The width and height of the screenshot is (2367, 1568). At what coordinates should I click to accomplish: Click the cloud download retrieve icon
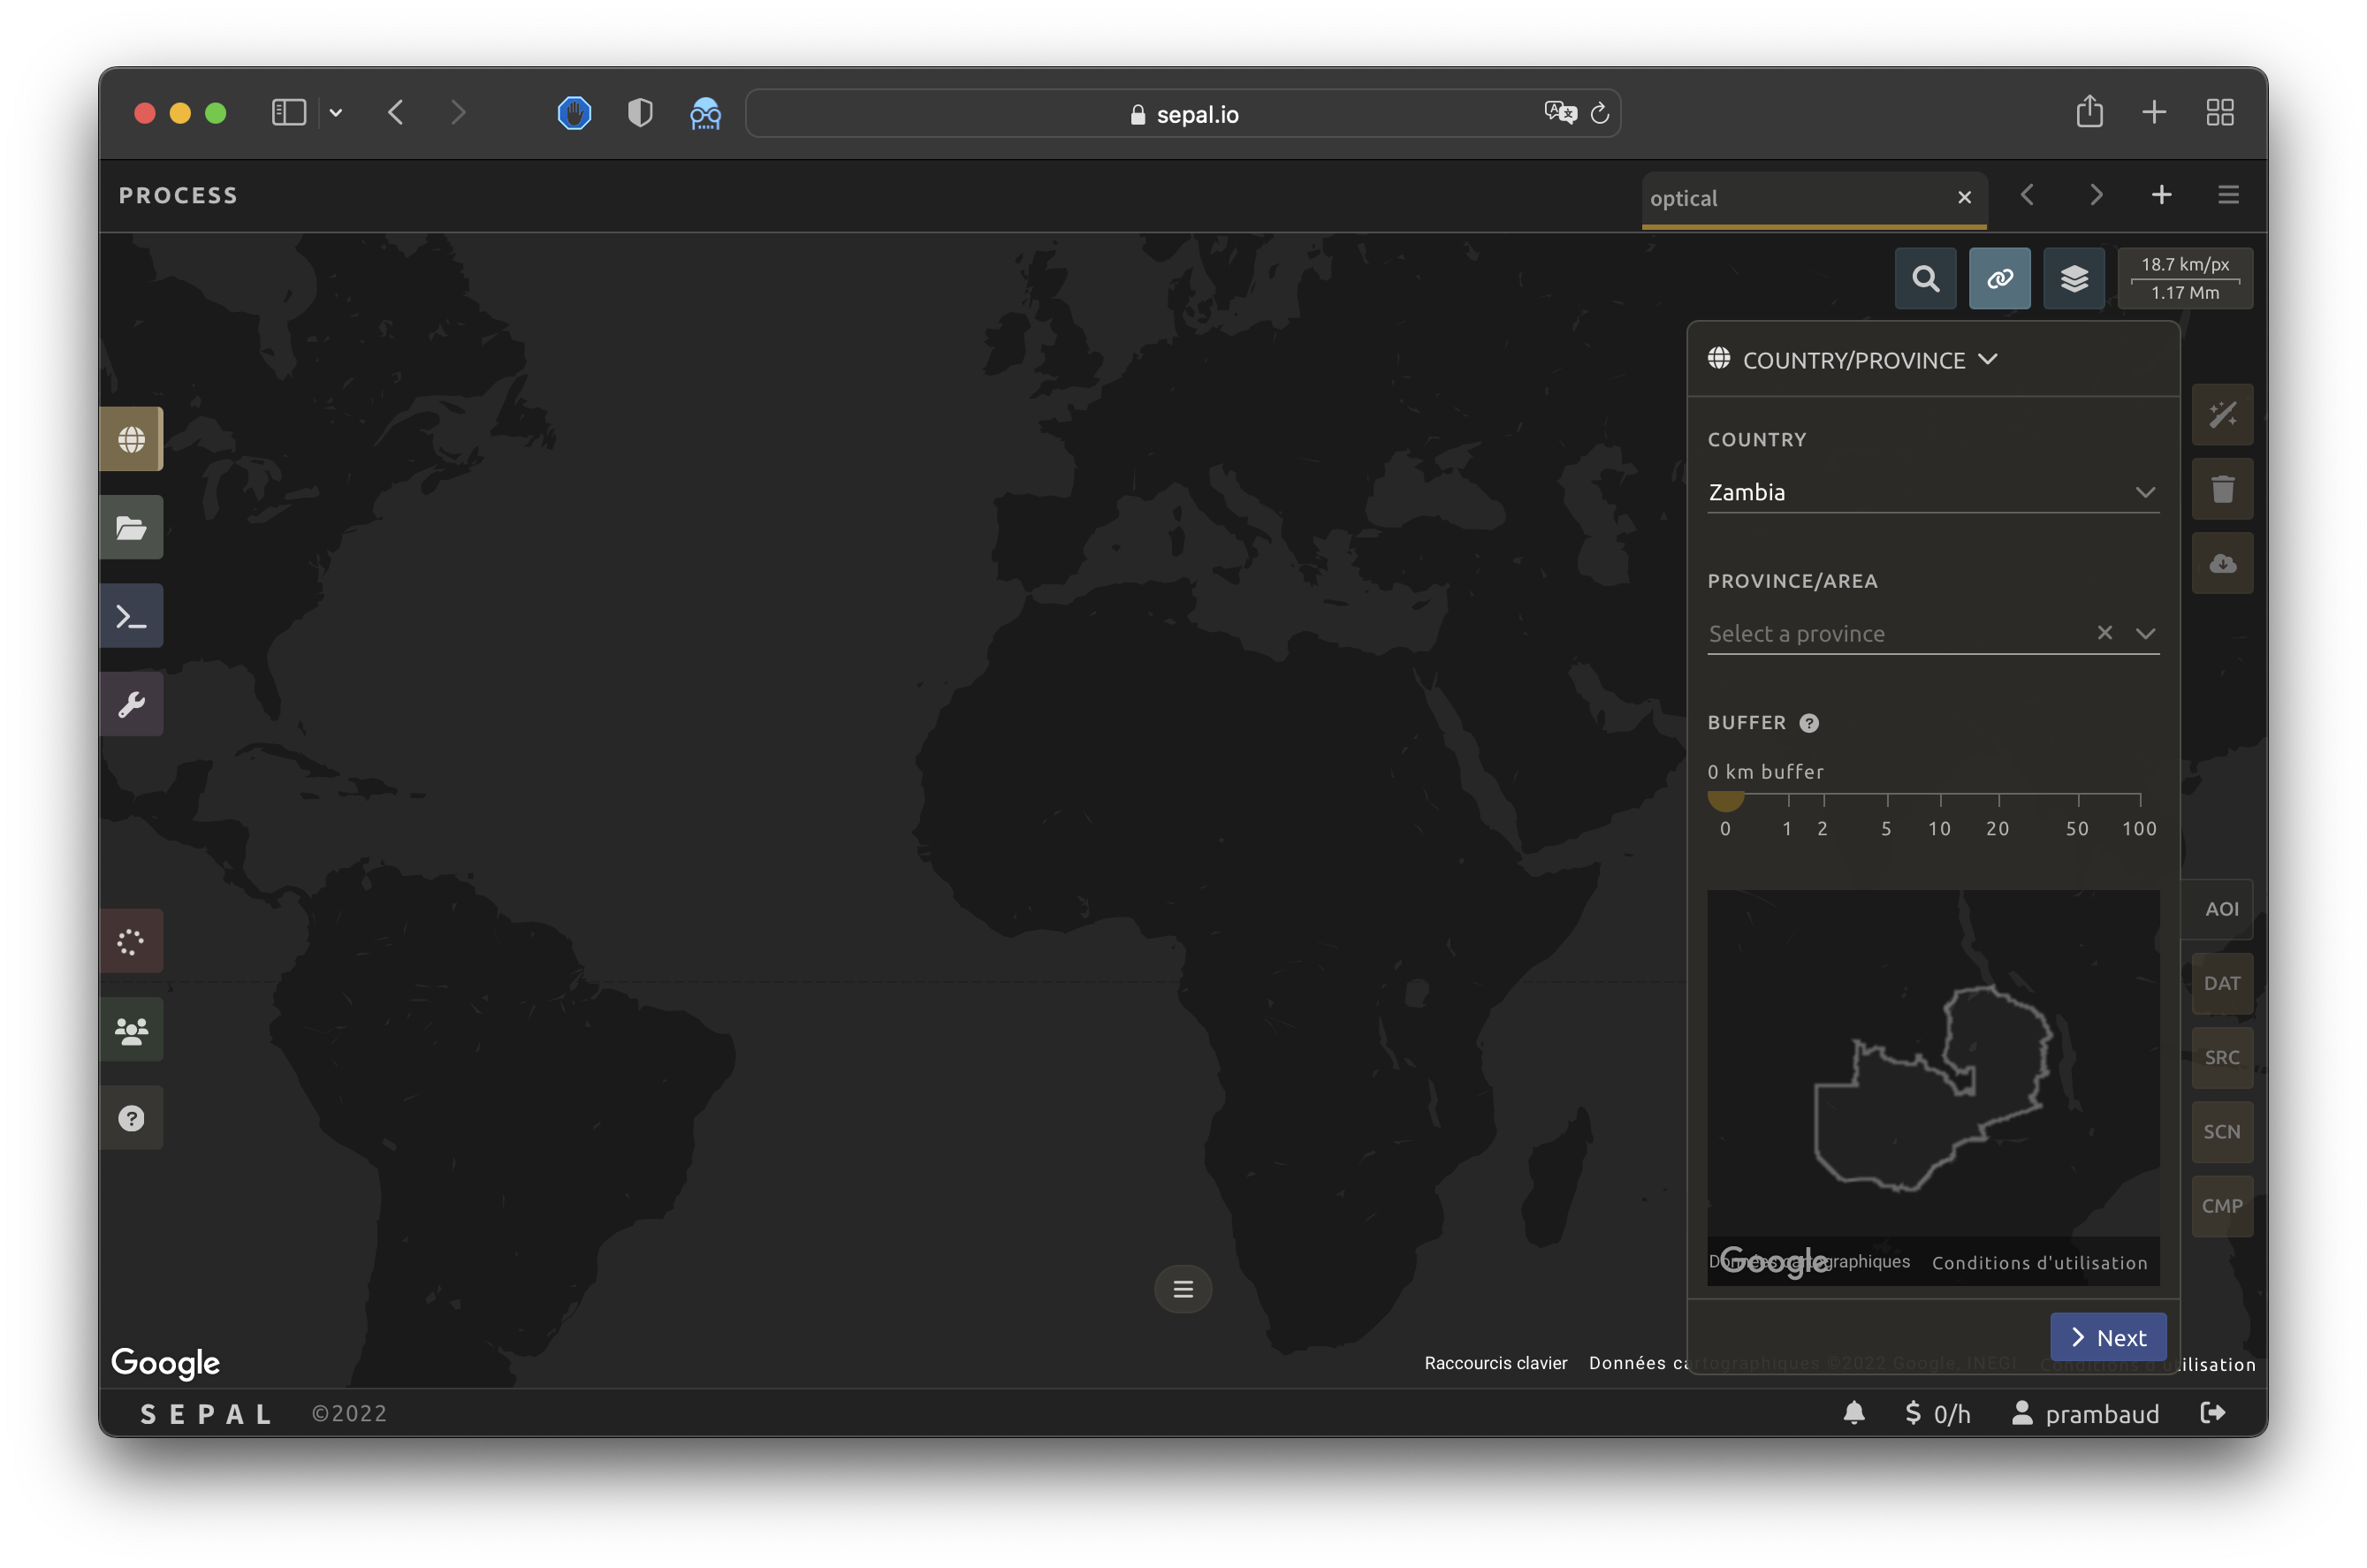[x=2222, y=563]
